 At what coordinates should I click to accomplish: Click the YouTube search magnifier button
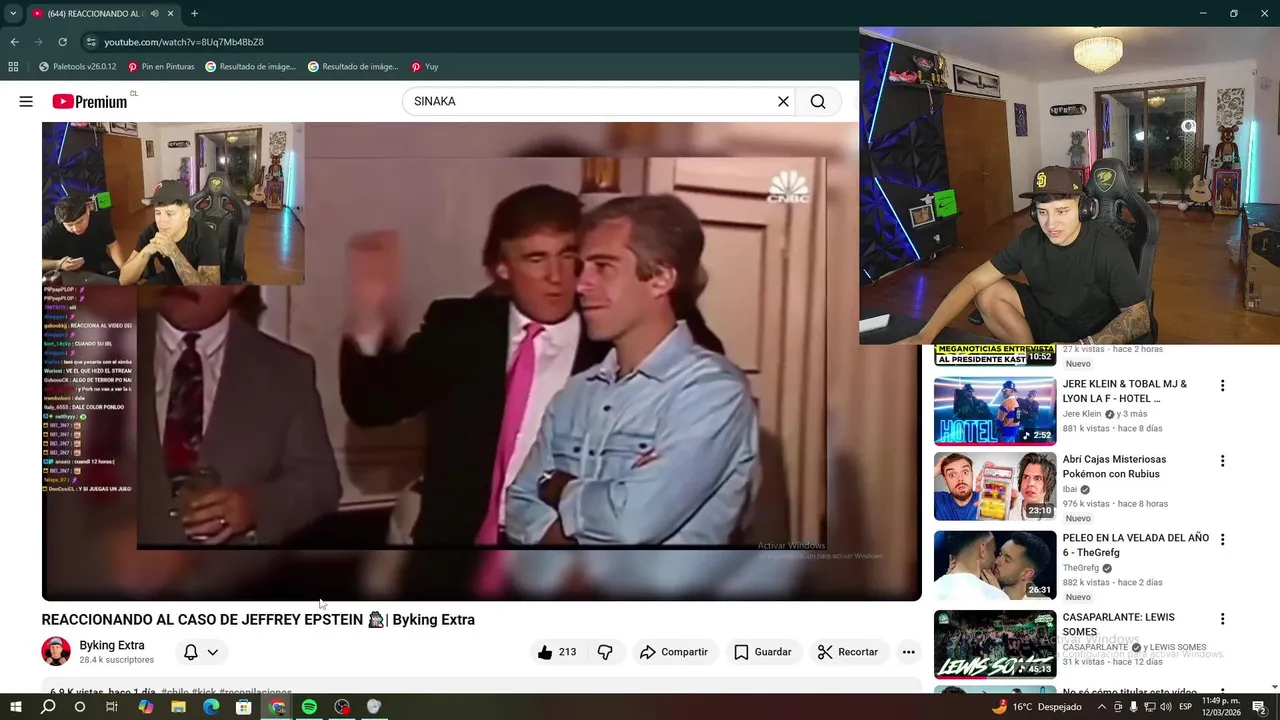tap(818, 101)
